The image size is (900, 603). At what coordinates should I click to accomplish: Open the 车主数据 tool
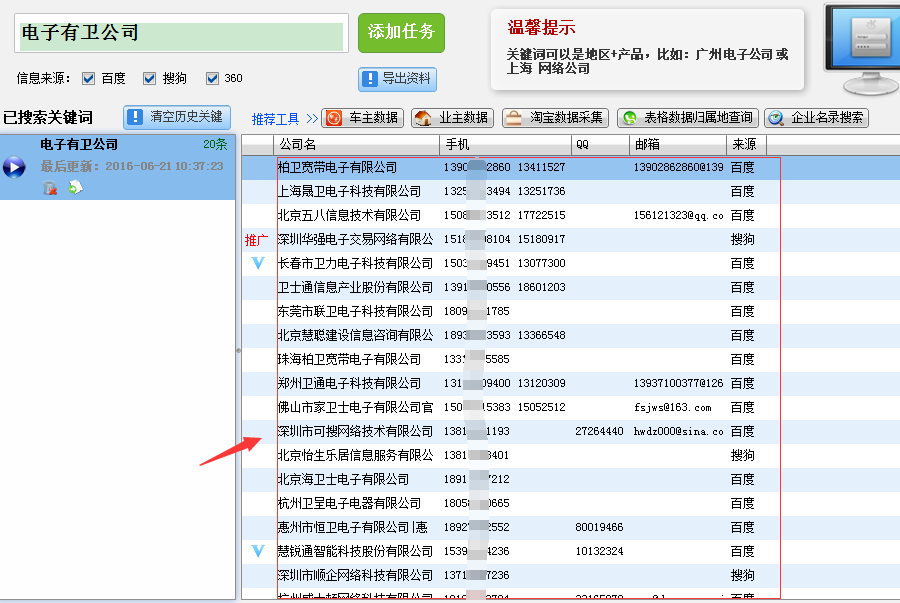362,118
